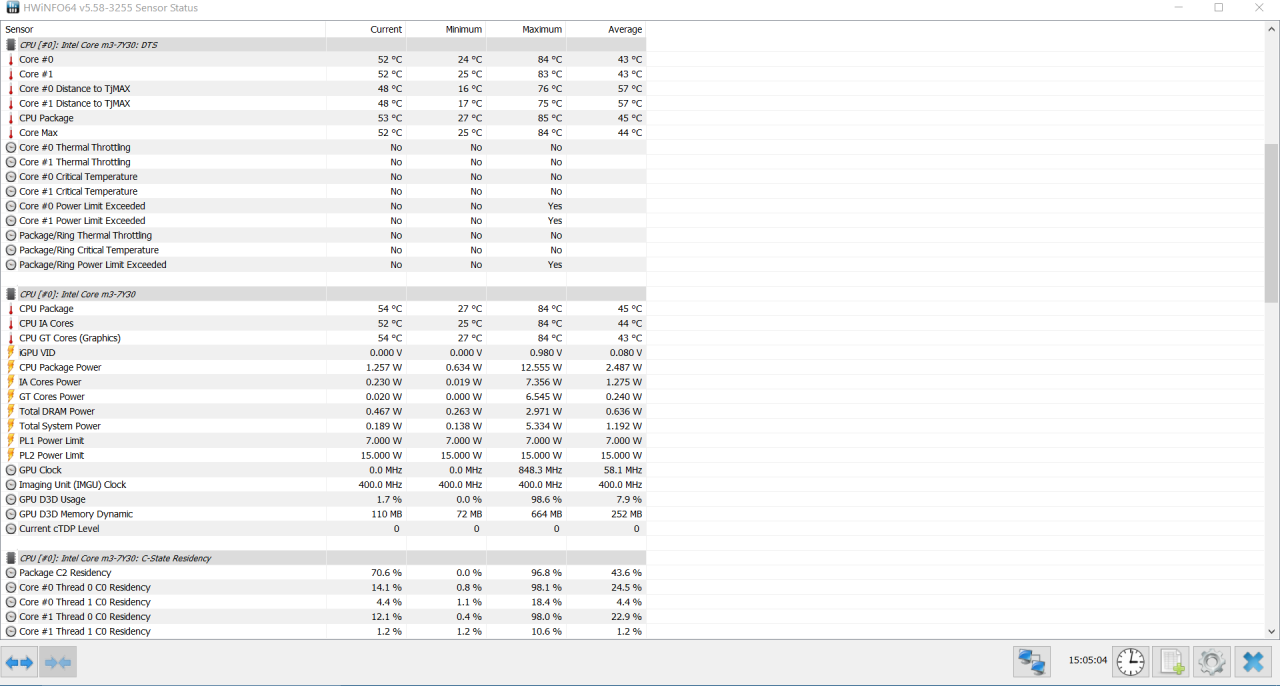Click lightning icon of CPU Package Power

[11, 368]
